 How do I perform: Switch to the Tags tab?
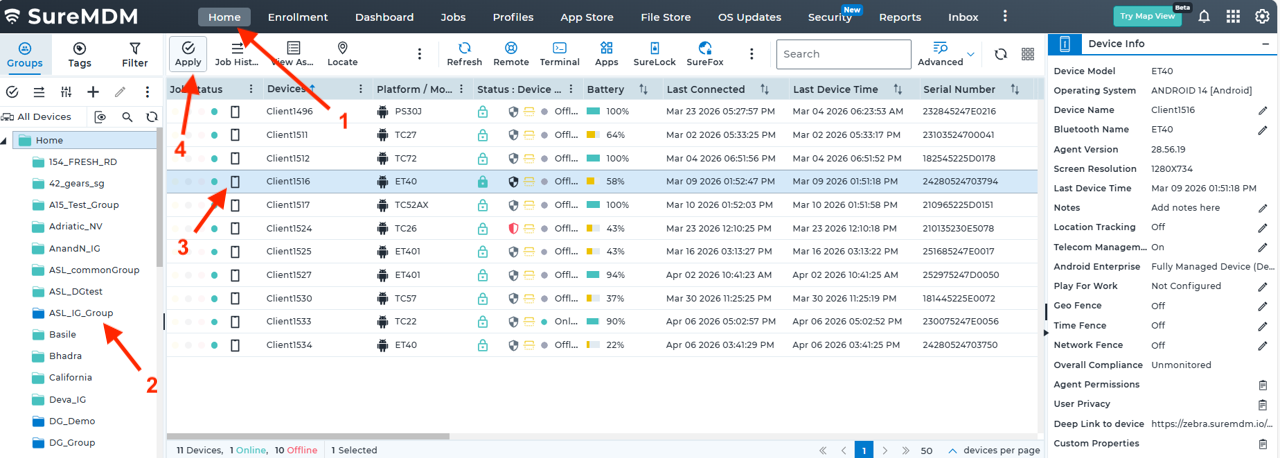79,55
